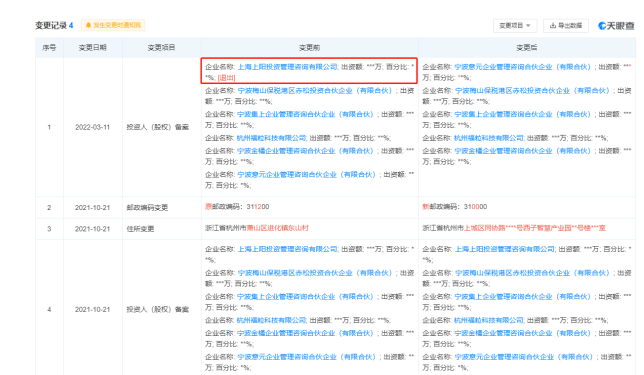Image resolution: width=644 pixels, height=375 pixels.
Task: Open 宁波意元企业管理咨询合伙企业 in record 4 变更前 cell
Action: [x=307, y=357]
